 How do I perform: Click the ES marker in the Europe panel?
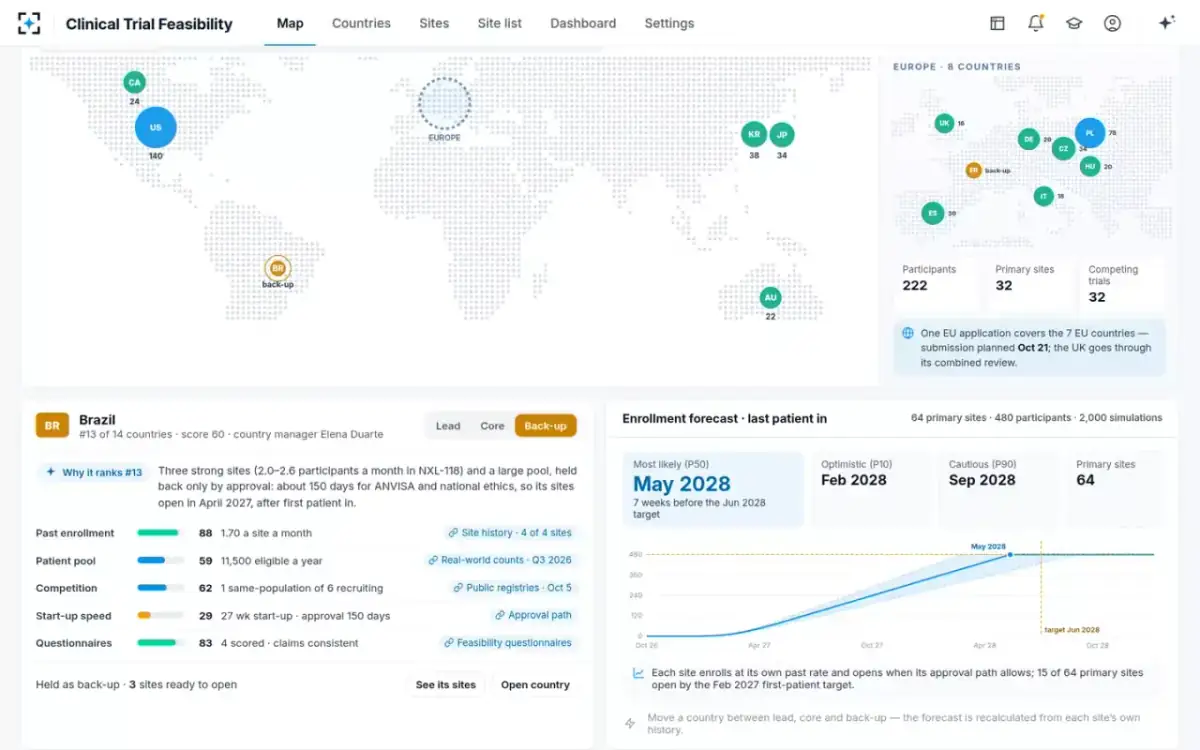[933, 213]
